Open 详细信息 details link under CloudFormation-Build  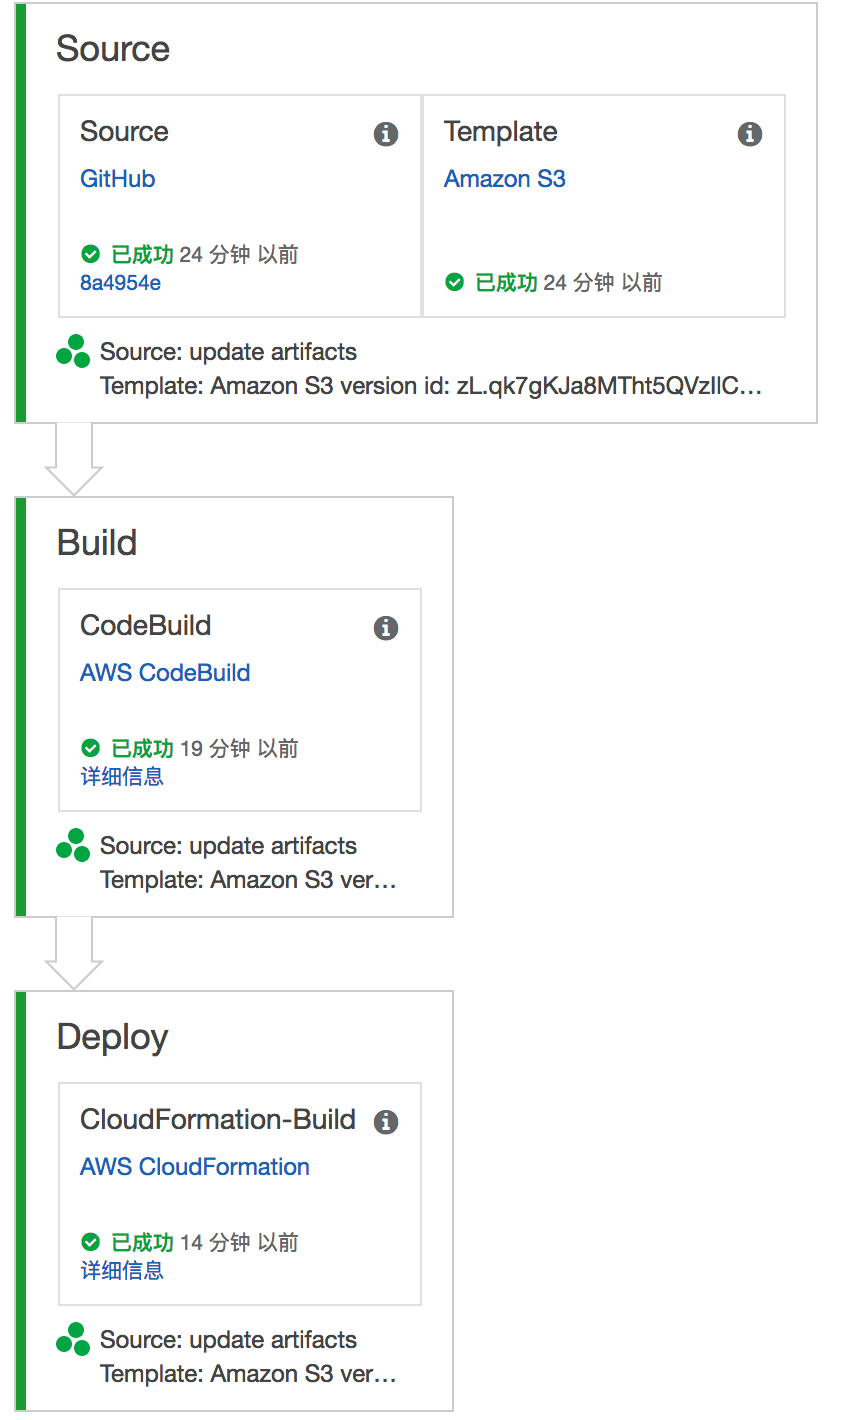tap(122, 1271)
